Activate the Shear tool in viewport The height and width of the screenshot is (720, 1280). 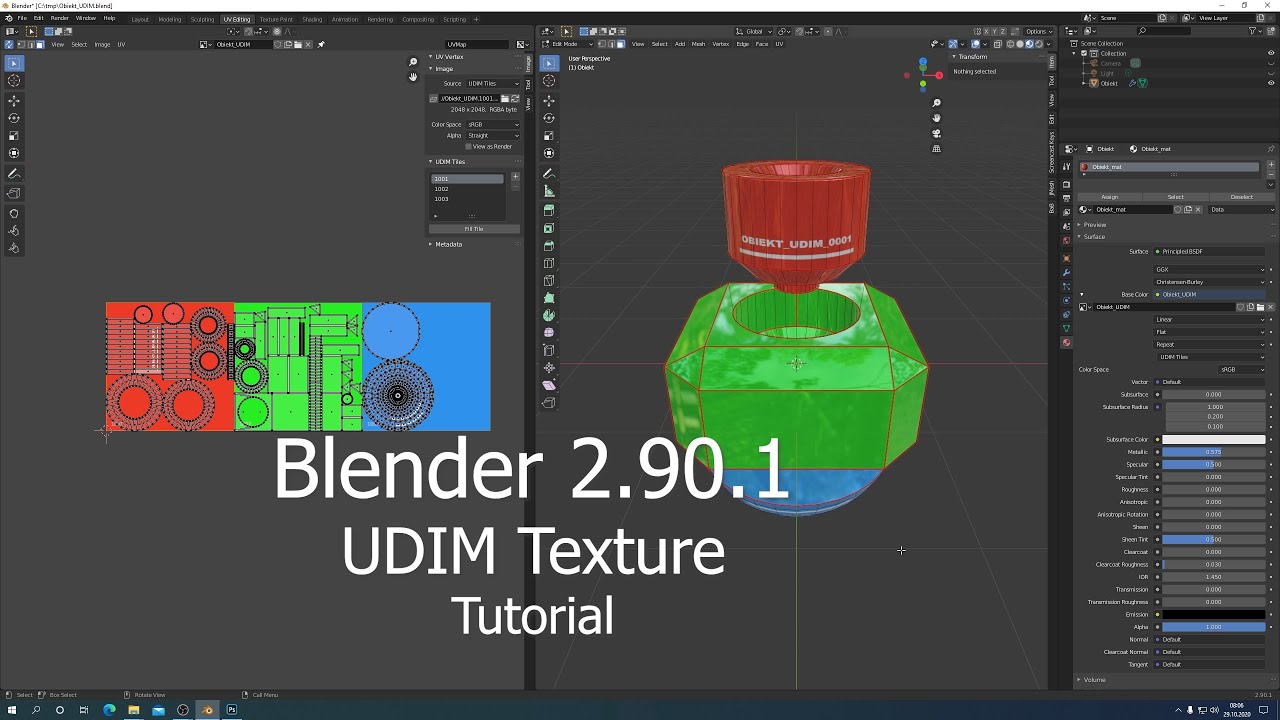point(549,385)
